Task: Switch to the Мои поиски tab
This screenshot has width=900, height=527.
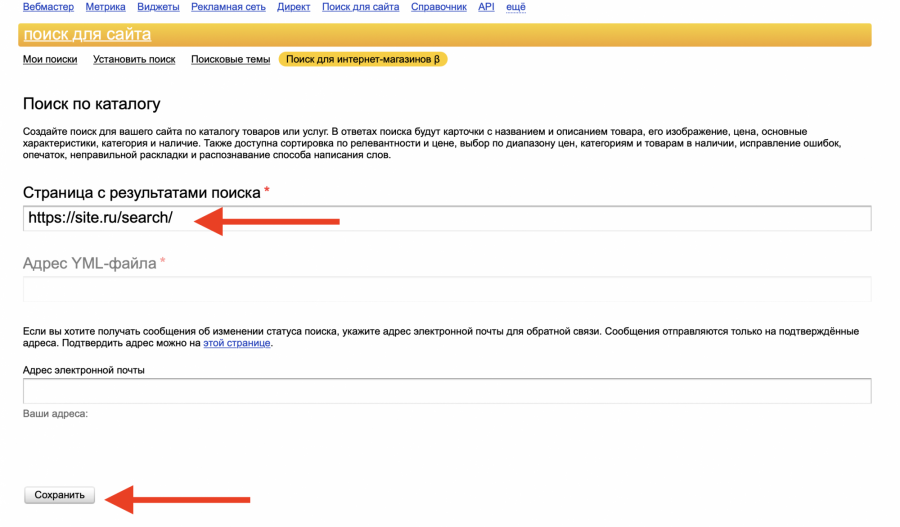Action: (x=50, y=59)
